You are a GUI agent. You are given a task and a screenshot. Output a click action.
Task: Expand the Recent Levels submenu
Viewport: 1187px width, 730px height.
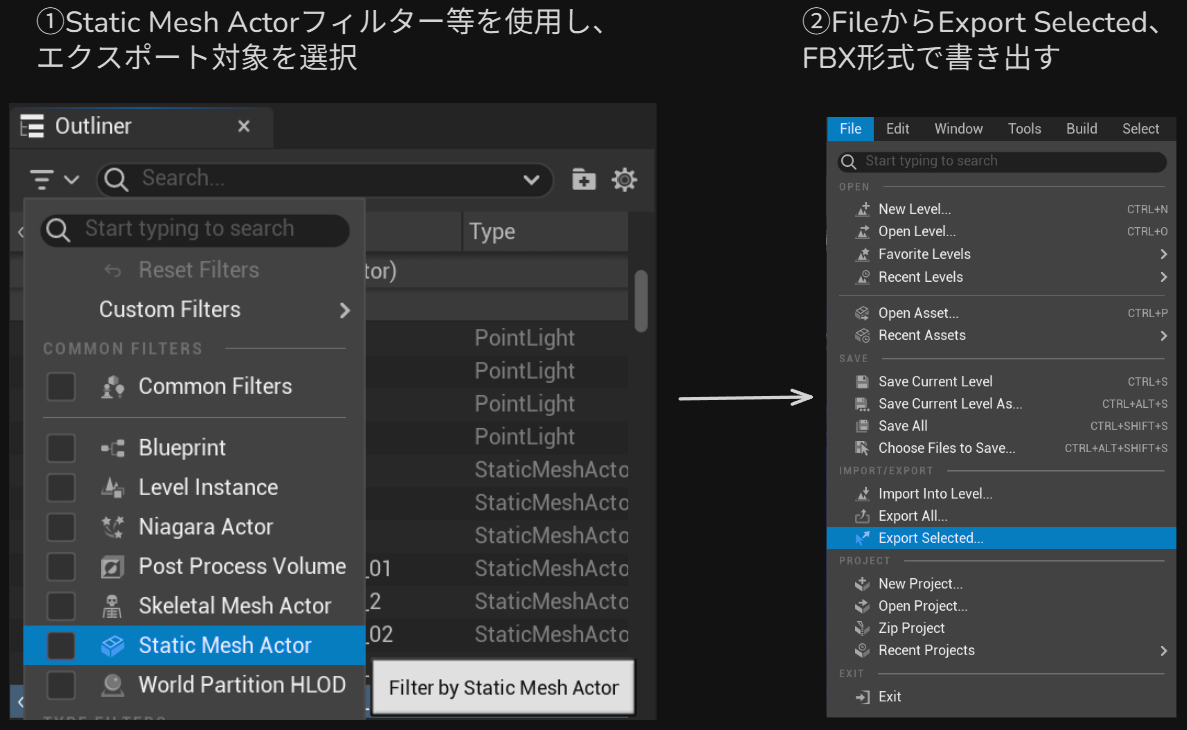[x=1163, y=277]
